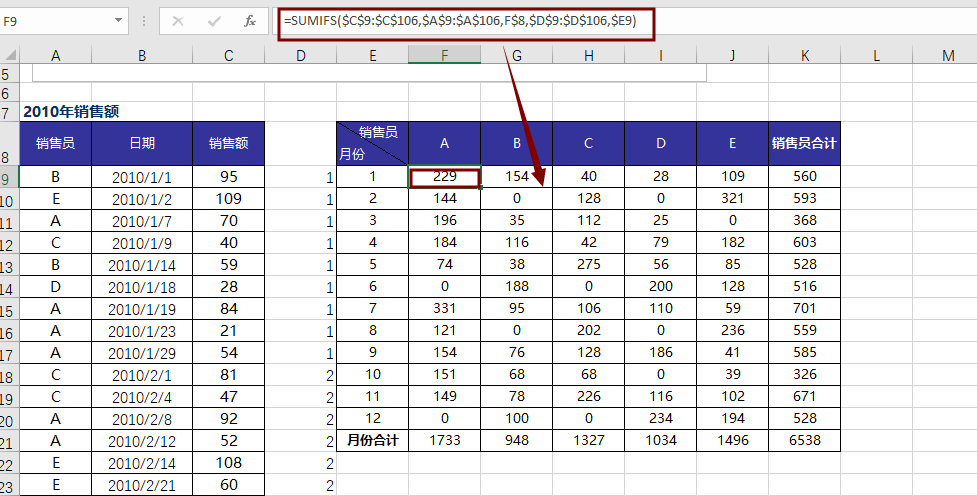
Task: Select column E header
Action: [373, 55]
